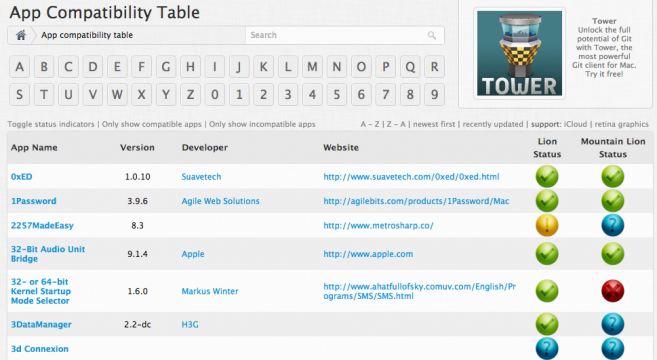Filter apps by number 9
The width and height of the screenshot is (657, 360).
point(435,95)
